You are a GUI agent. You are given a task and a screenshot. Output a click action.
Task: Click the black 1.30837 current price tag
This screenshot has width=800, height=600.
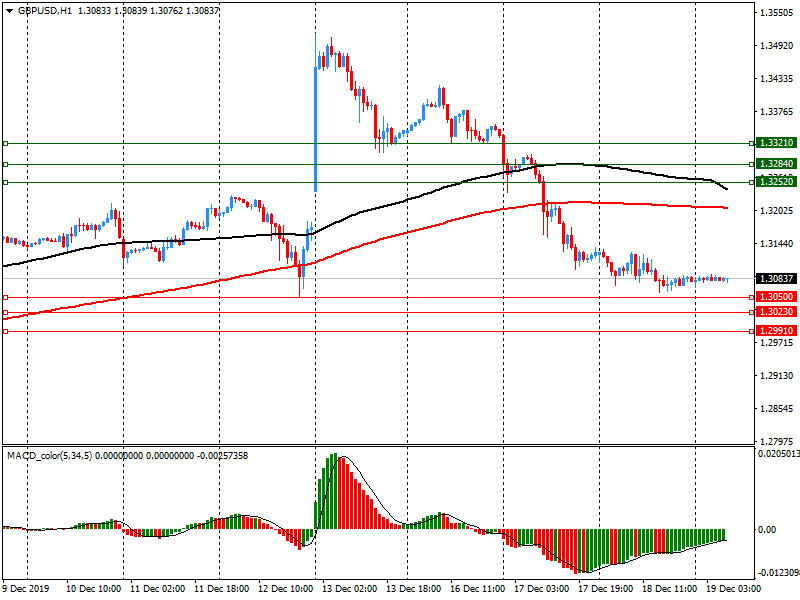(776, 279)
